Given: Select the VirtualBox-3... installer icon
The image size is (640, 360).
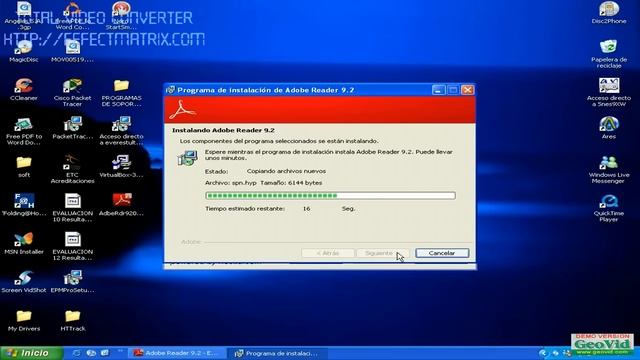Looking at the screenshot, I should point(121,166).
